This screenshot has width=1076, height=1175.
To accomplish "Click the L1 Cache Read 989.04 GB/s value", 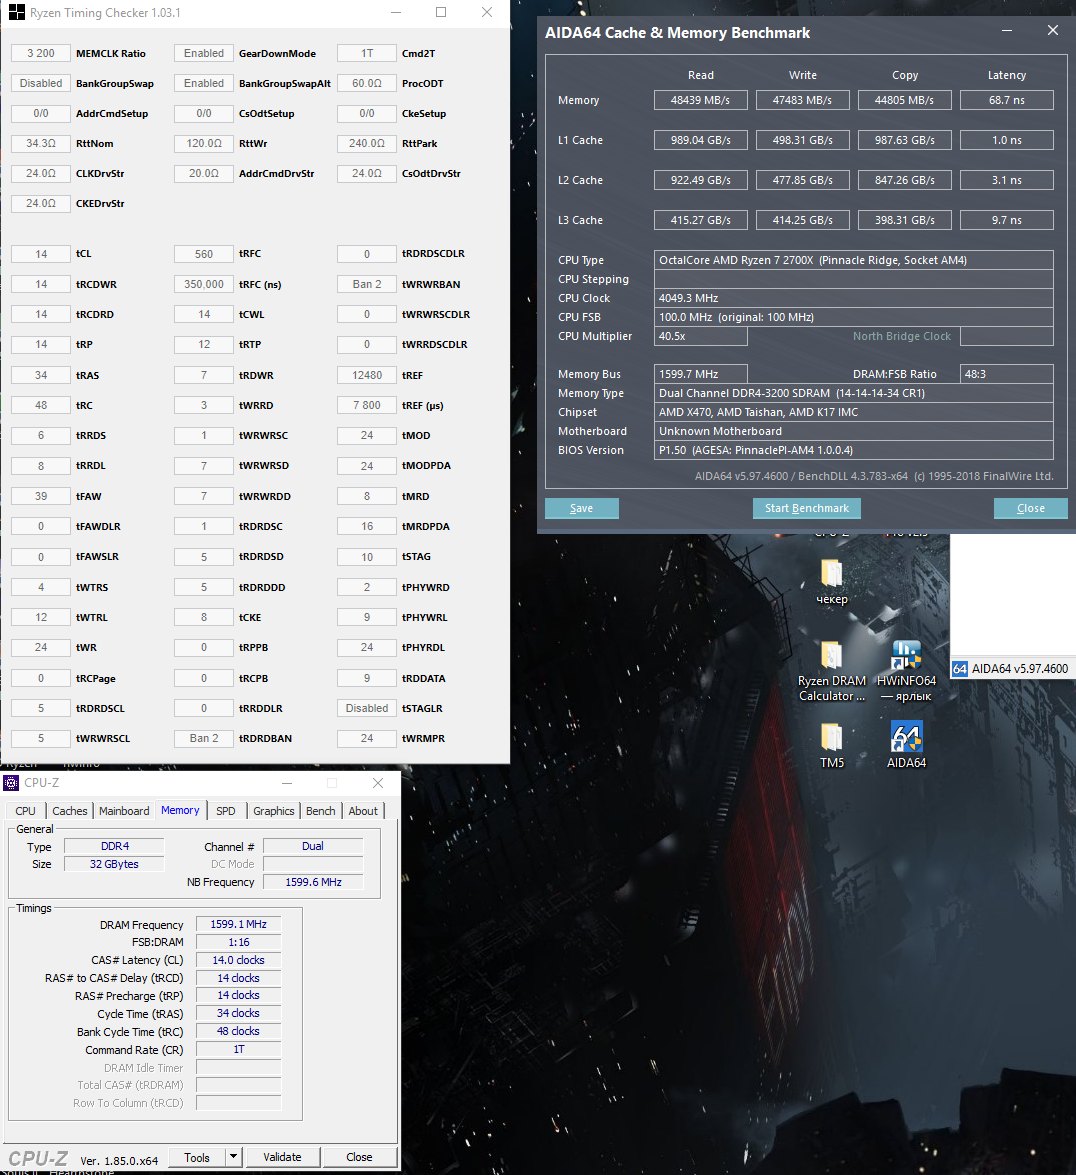I will (x=701, y=140).
